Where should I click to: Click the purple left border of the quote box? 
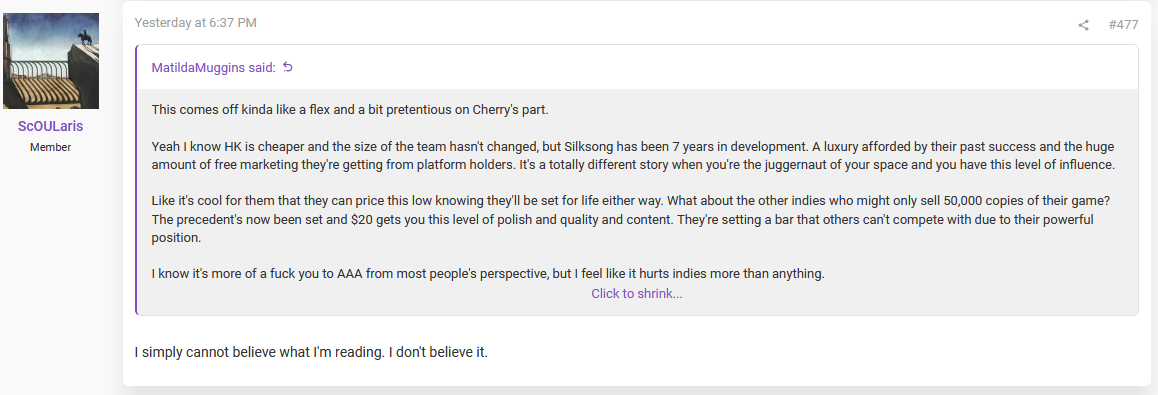tap(137, 179)
